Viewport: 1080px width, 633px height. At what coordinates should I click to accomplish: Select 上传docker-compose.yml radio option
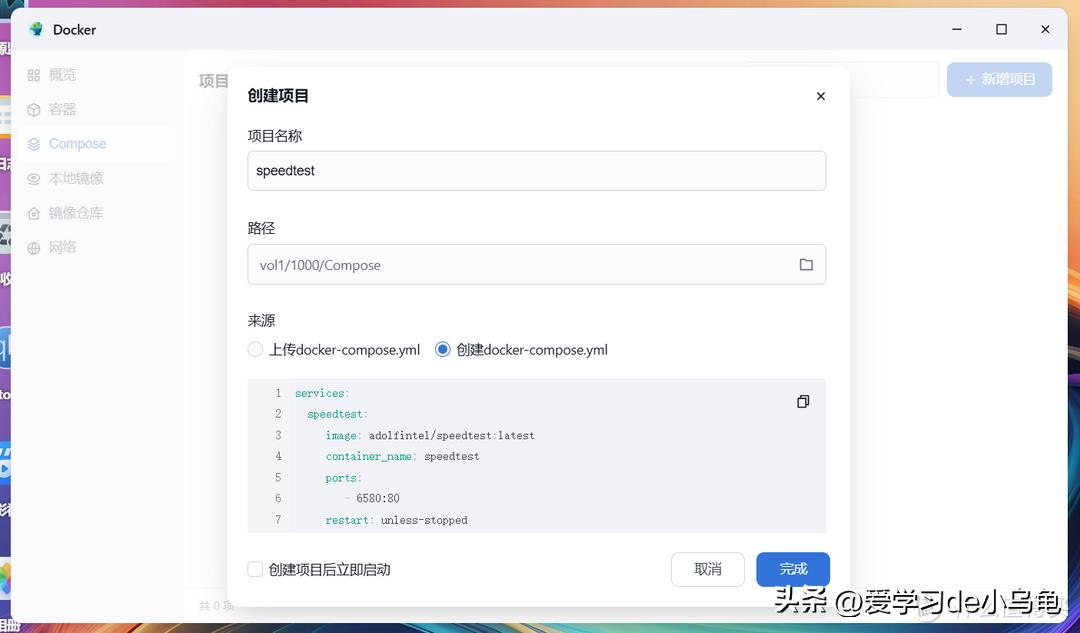coord(255,350)
